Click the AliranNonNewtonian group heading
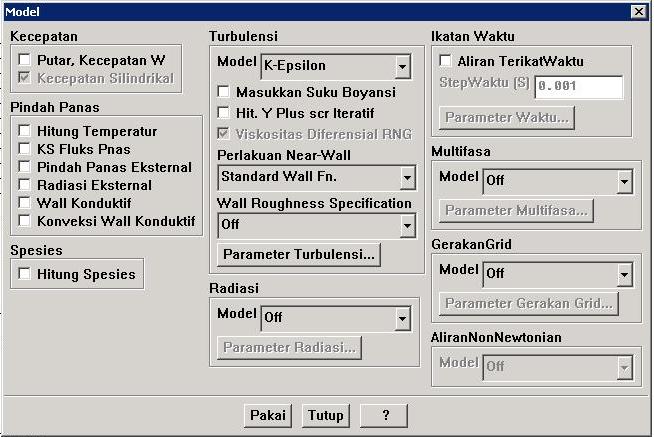654x437 pixels. tap(496, 337)
